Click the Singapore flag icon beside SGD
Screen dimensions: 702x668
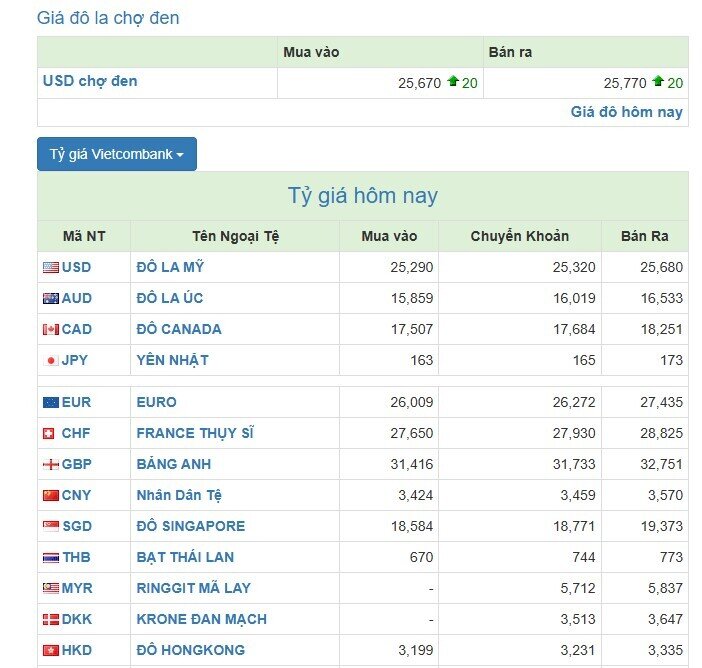pyautogui.click(x=51, y=526)
